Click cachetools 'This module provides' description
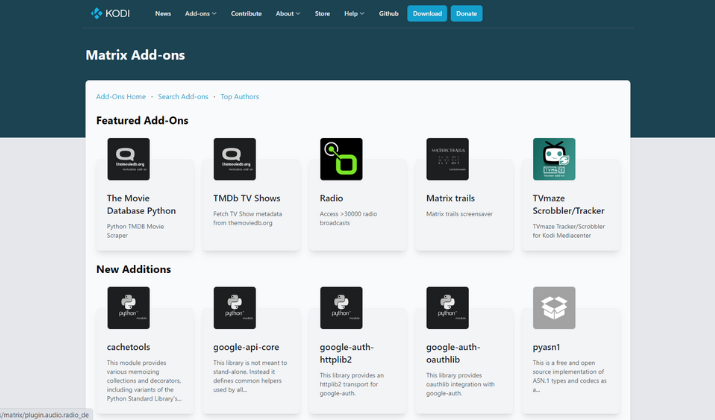The width and height of the screenshot is (715, 420). pos(144,381)
